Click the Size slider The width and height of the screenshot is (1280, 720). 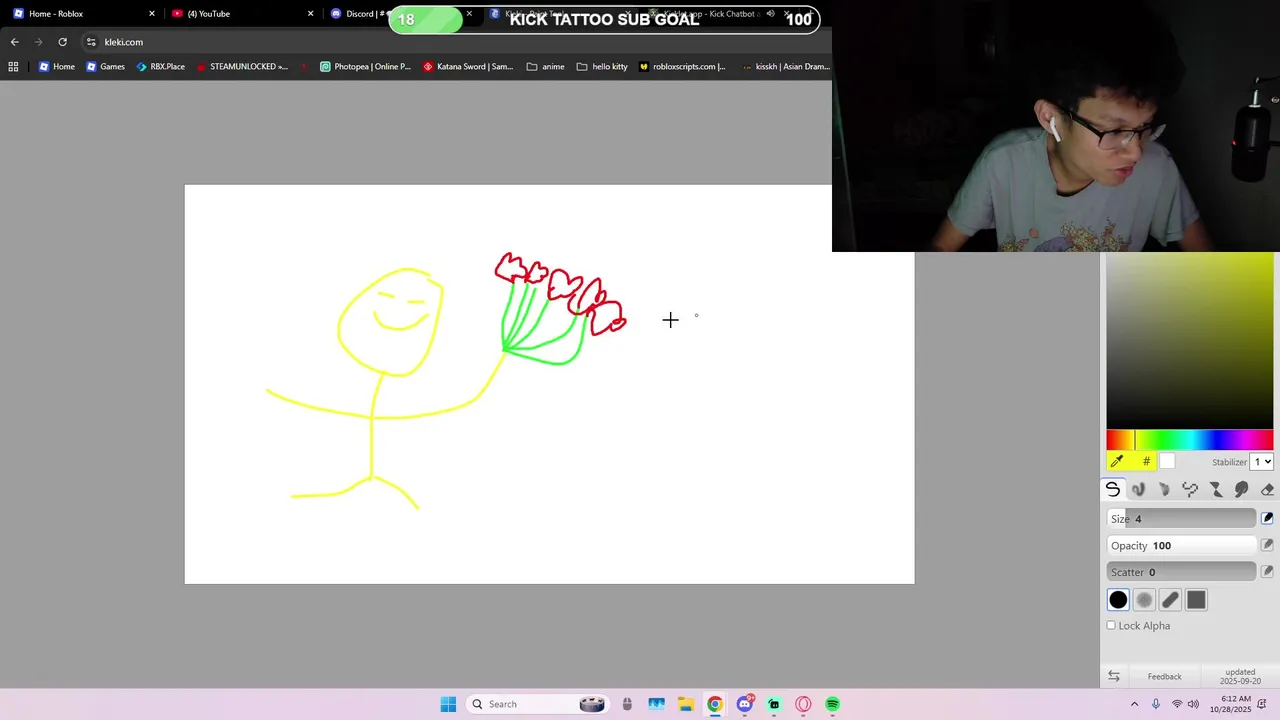[x=1181, y=518]
